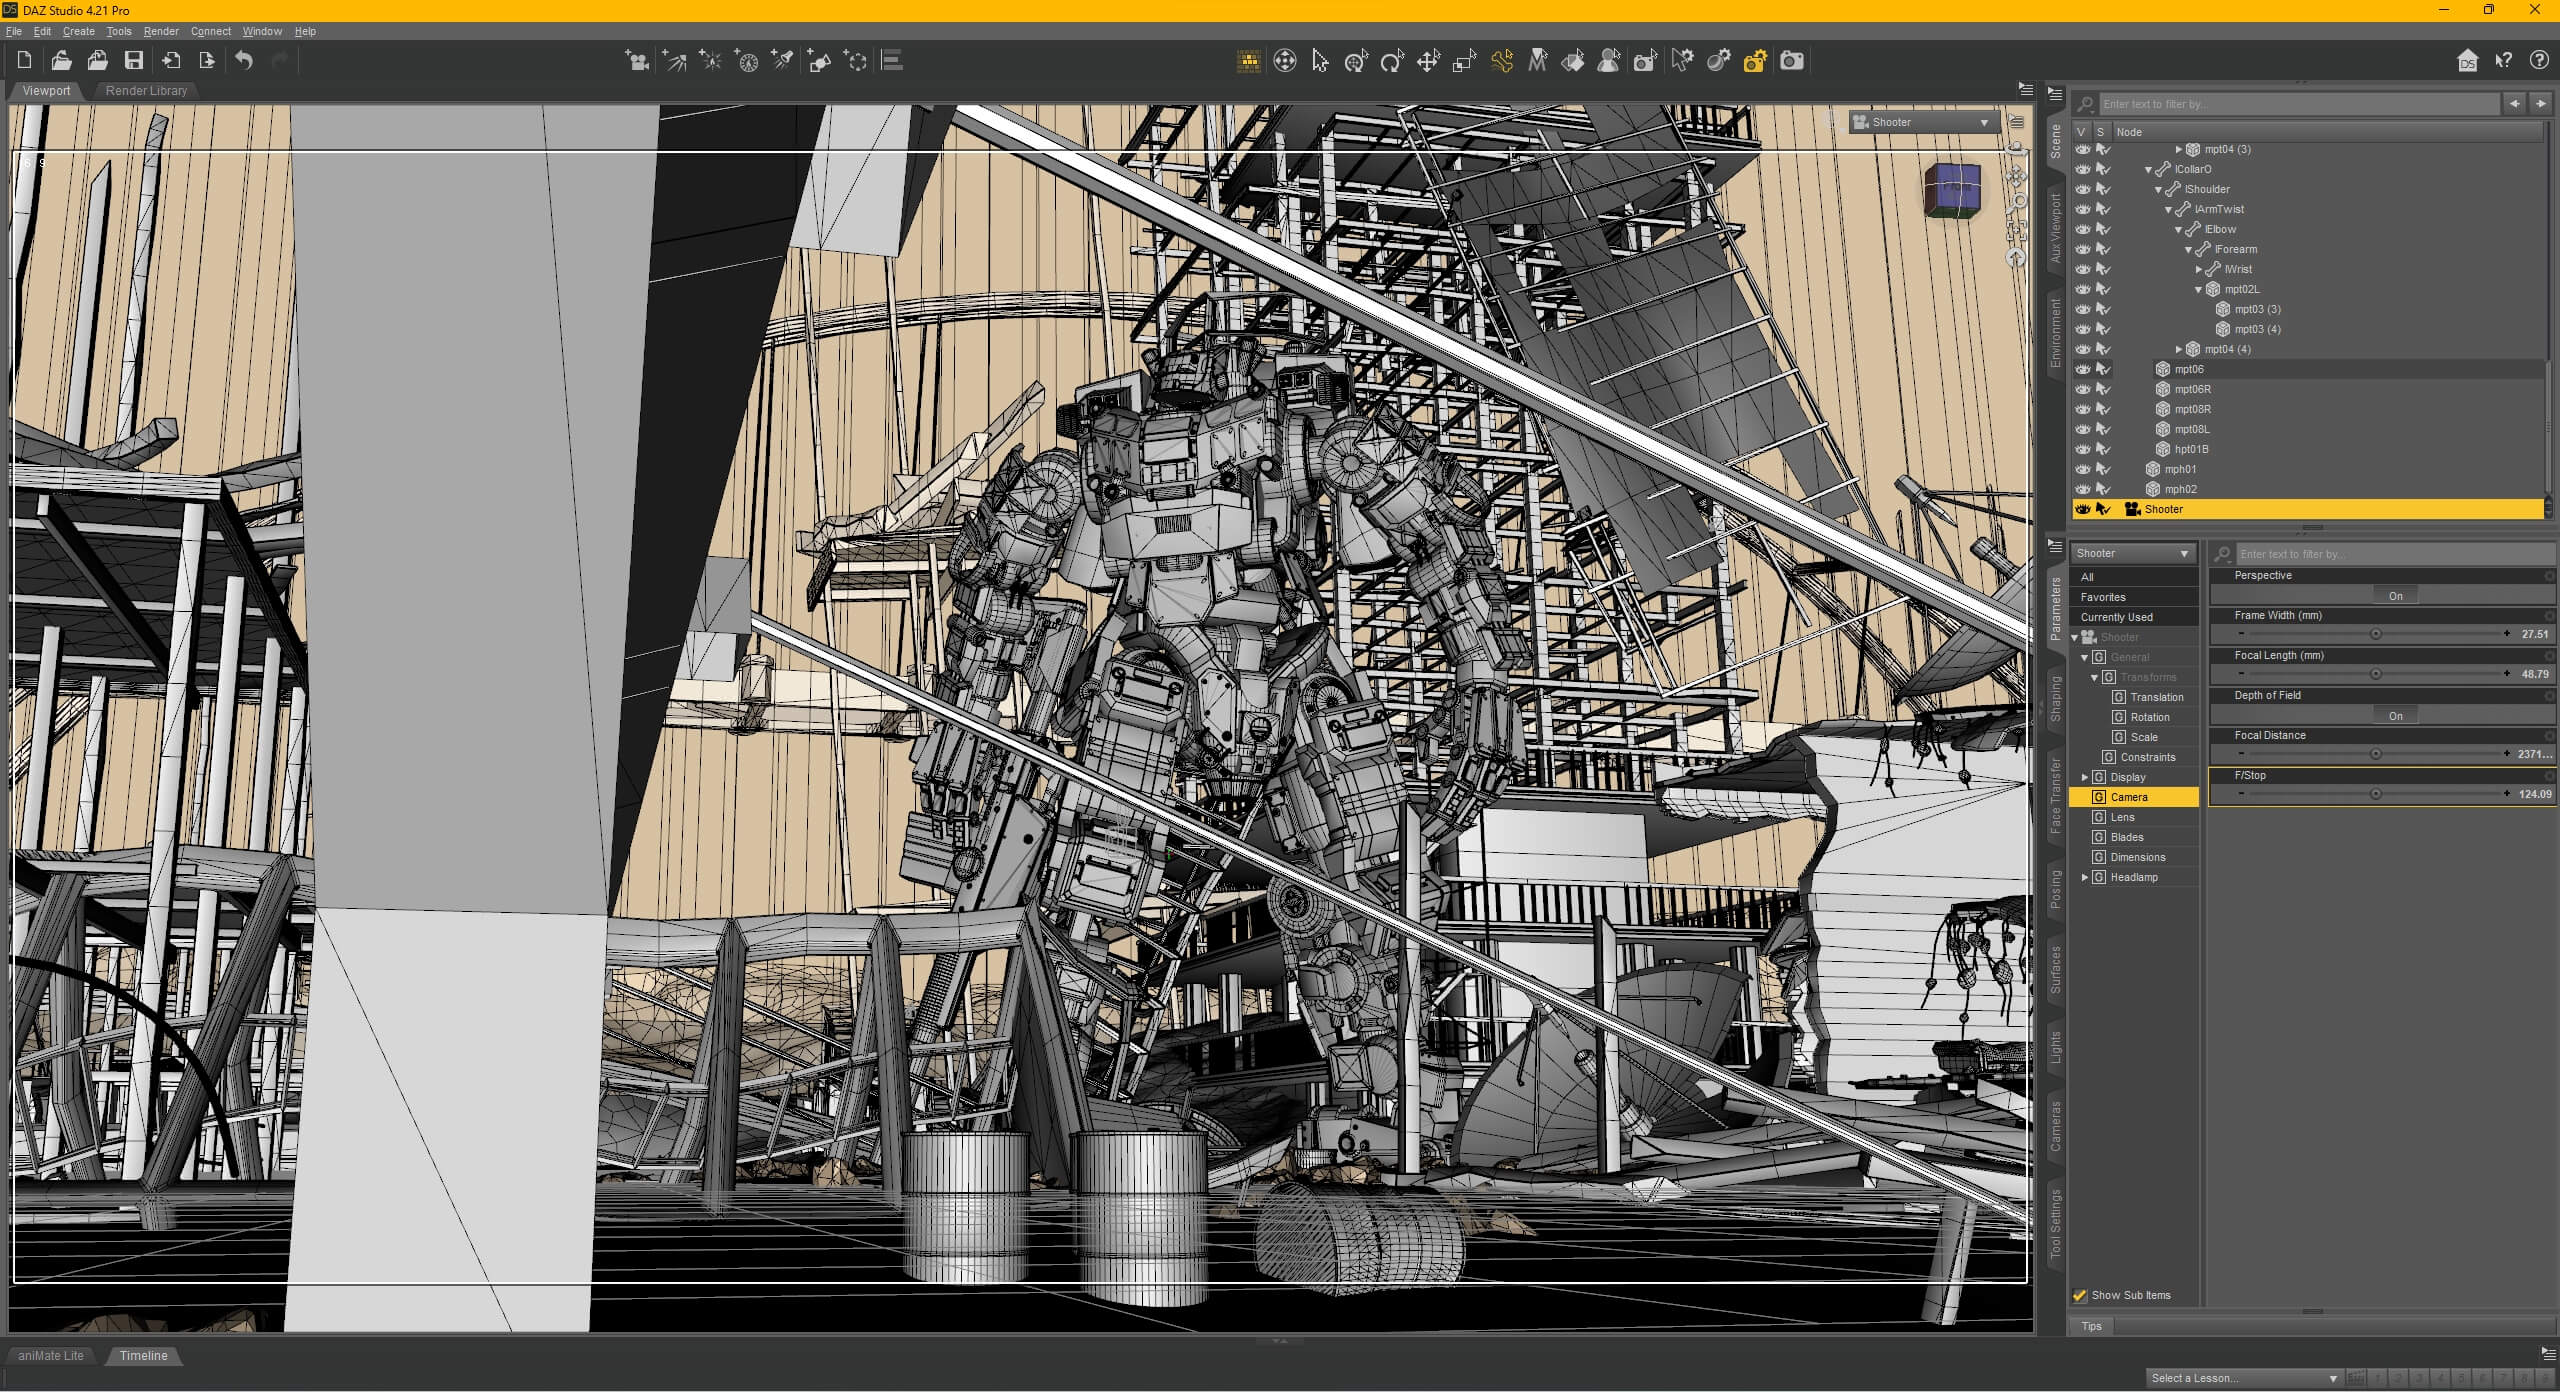Create a new camera from the toolbar

tap(636, 61)
